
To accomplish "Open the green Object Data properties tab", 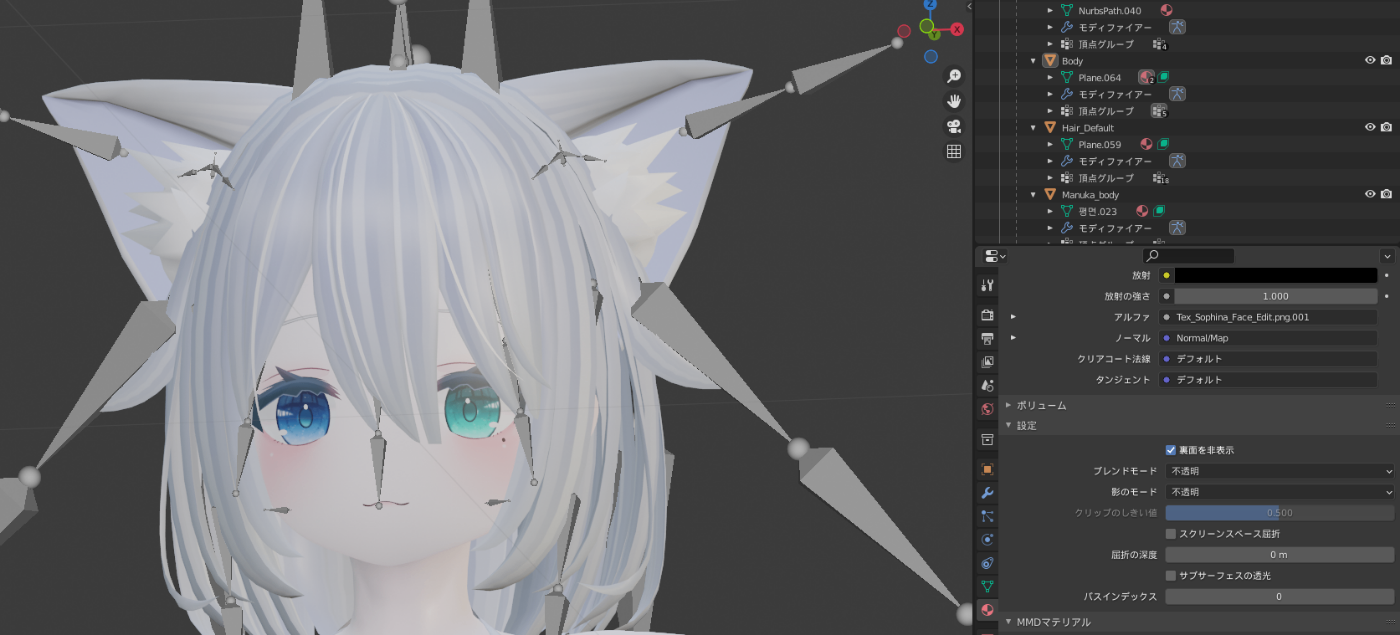I will 987,586.
